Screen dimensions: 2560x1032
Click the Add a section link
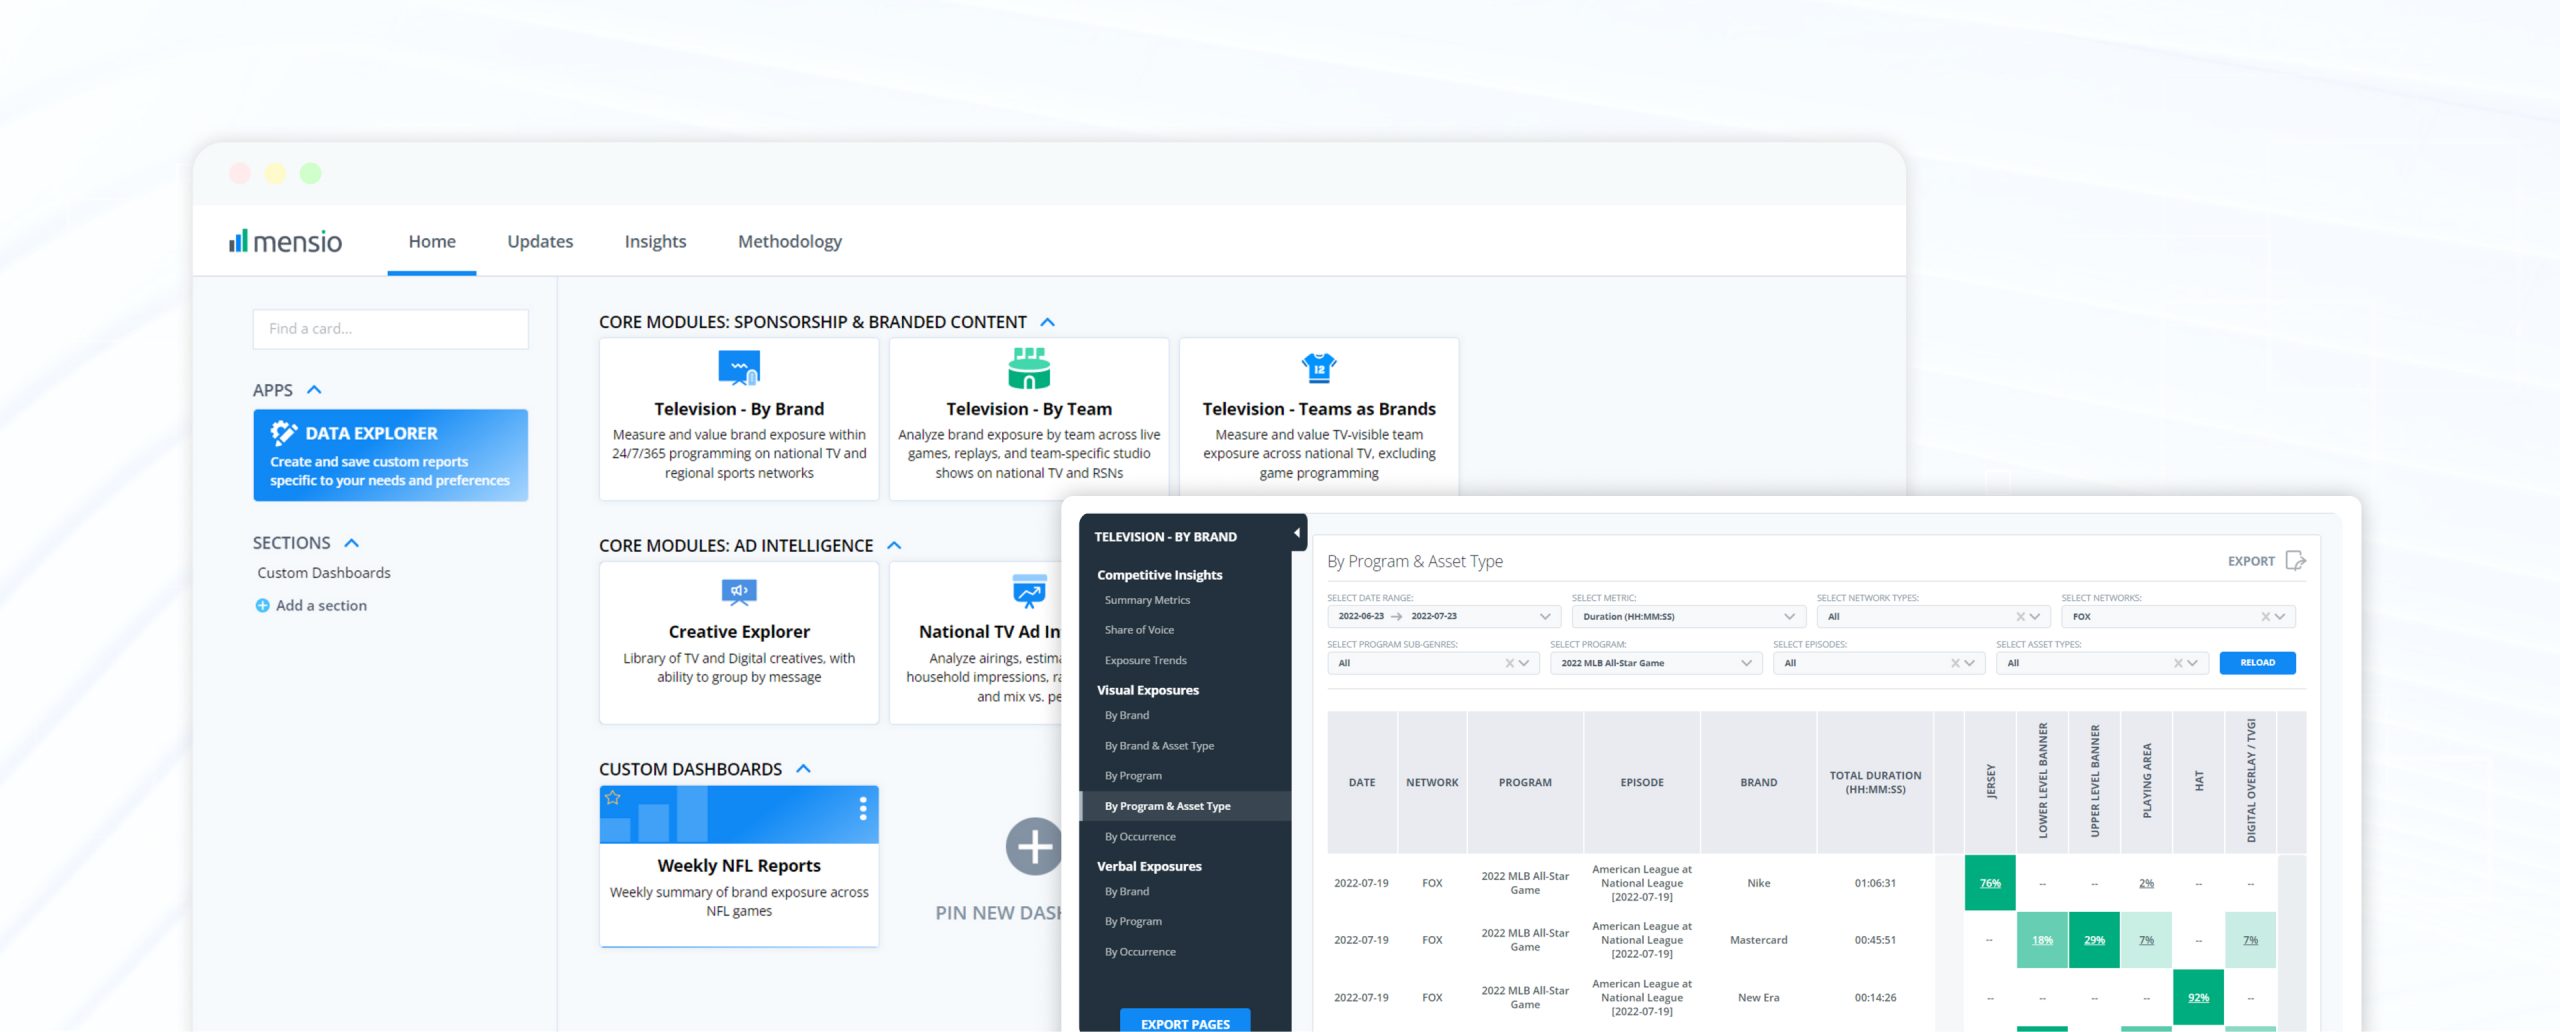coord(321,606)
